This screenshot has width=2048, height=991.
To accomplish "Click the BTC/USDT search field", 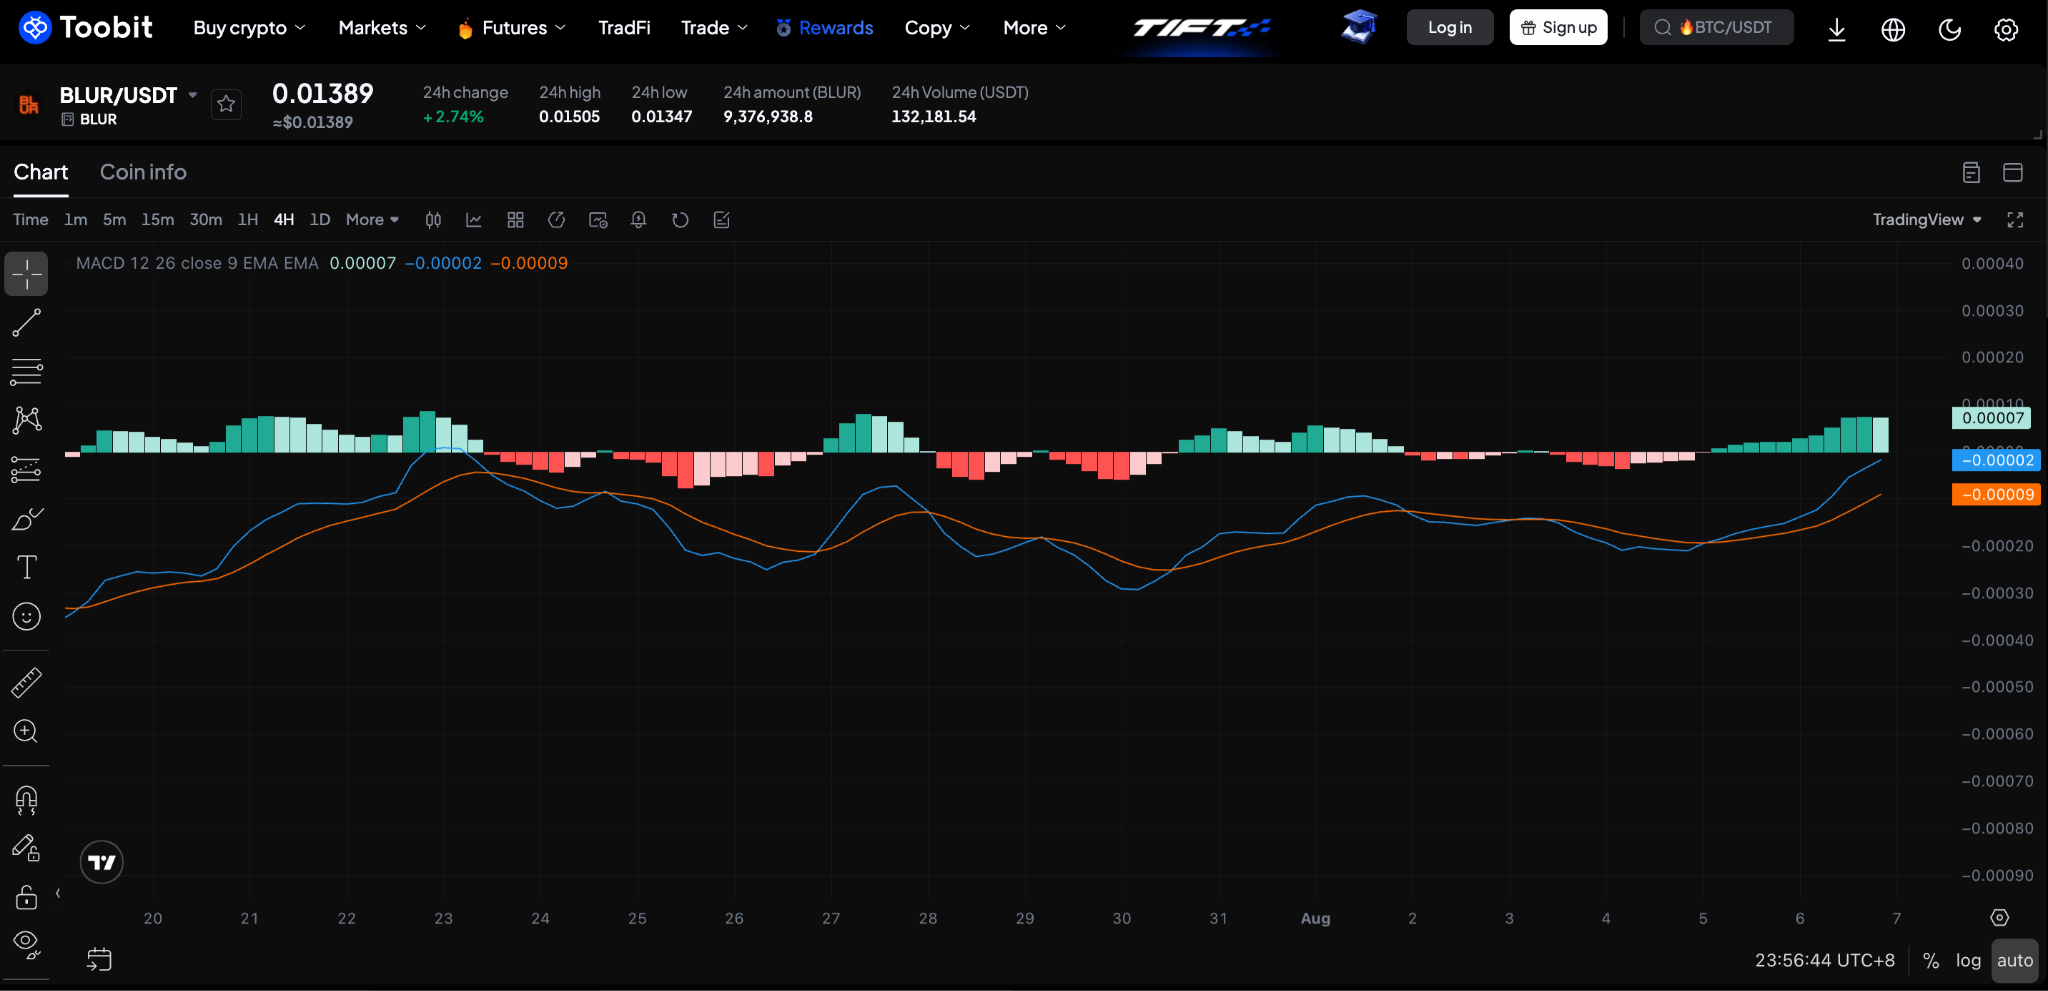I will pyautogui.click(x=1716, y=28).
